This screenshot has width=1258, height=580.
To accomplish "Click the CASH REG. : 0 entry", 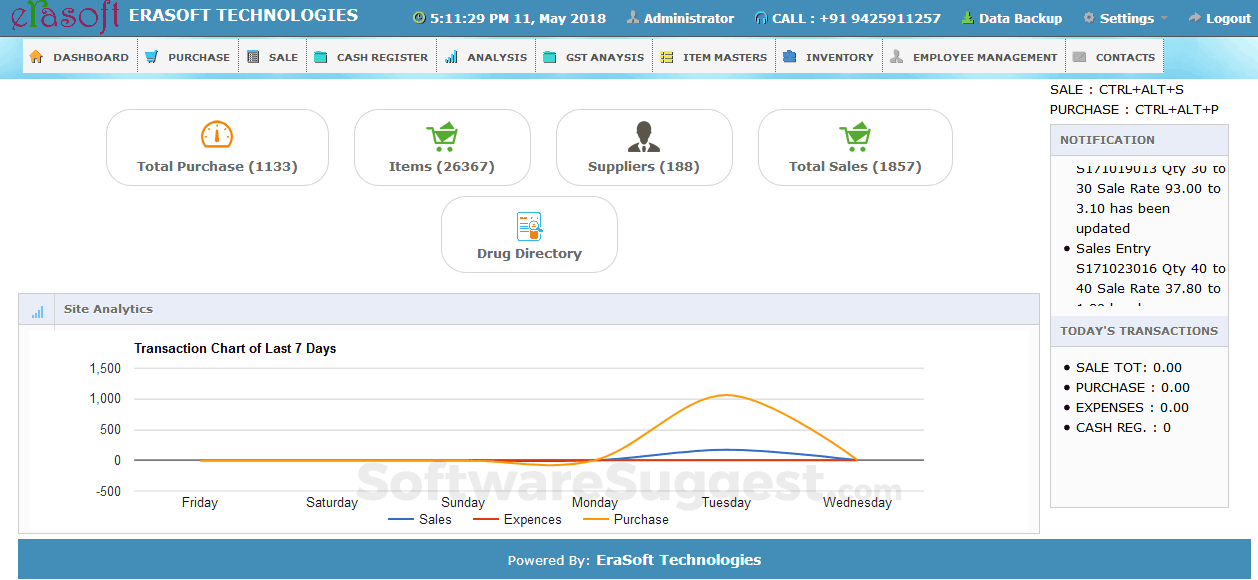I will (1123, 427).
